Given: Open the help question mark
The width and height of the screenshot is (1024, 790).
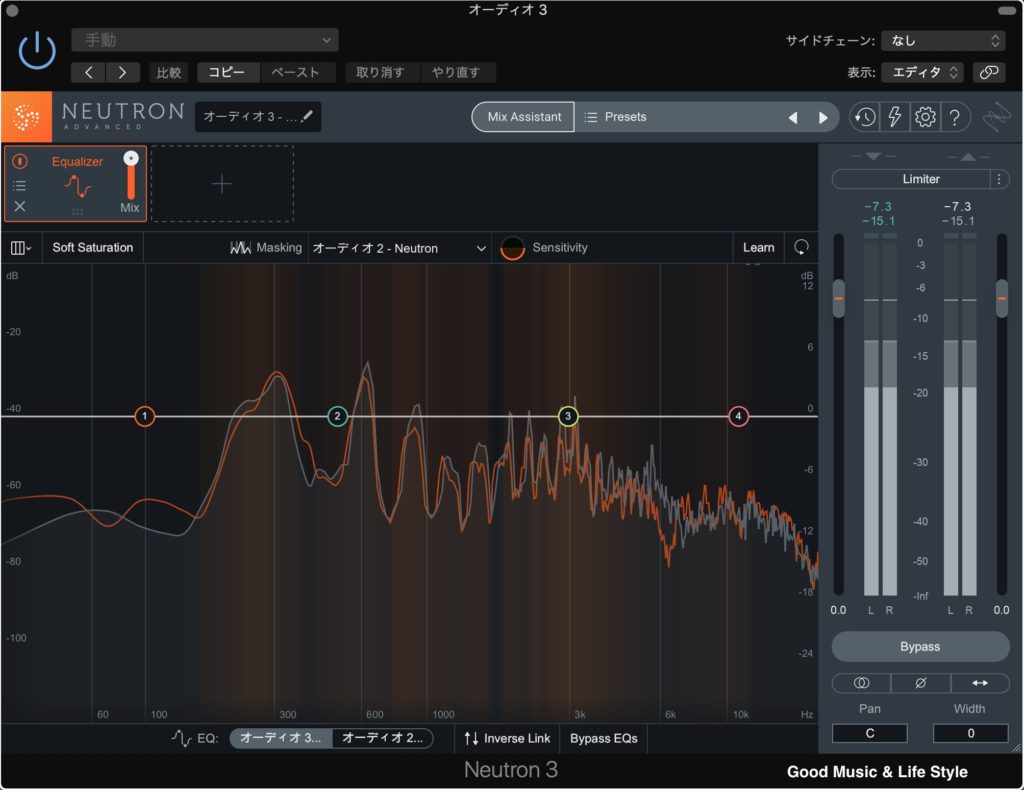Looking at the screenshot, I should click(955, 118).
